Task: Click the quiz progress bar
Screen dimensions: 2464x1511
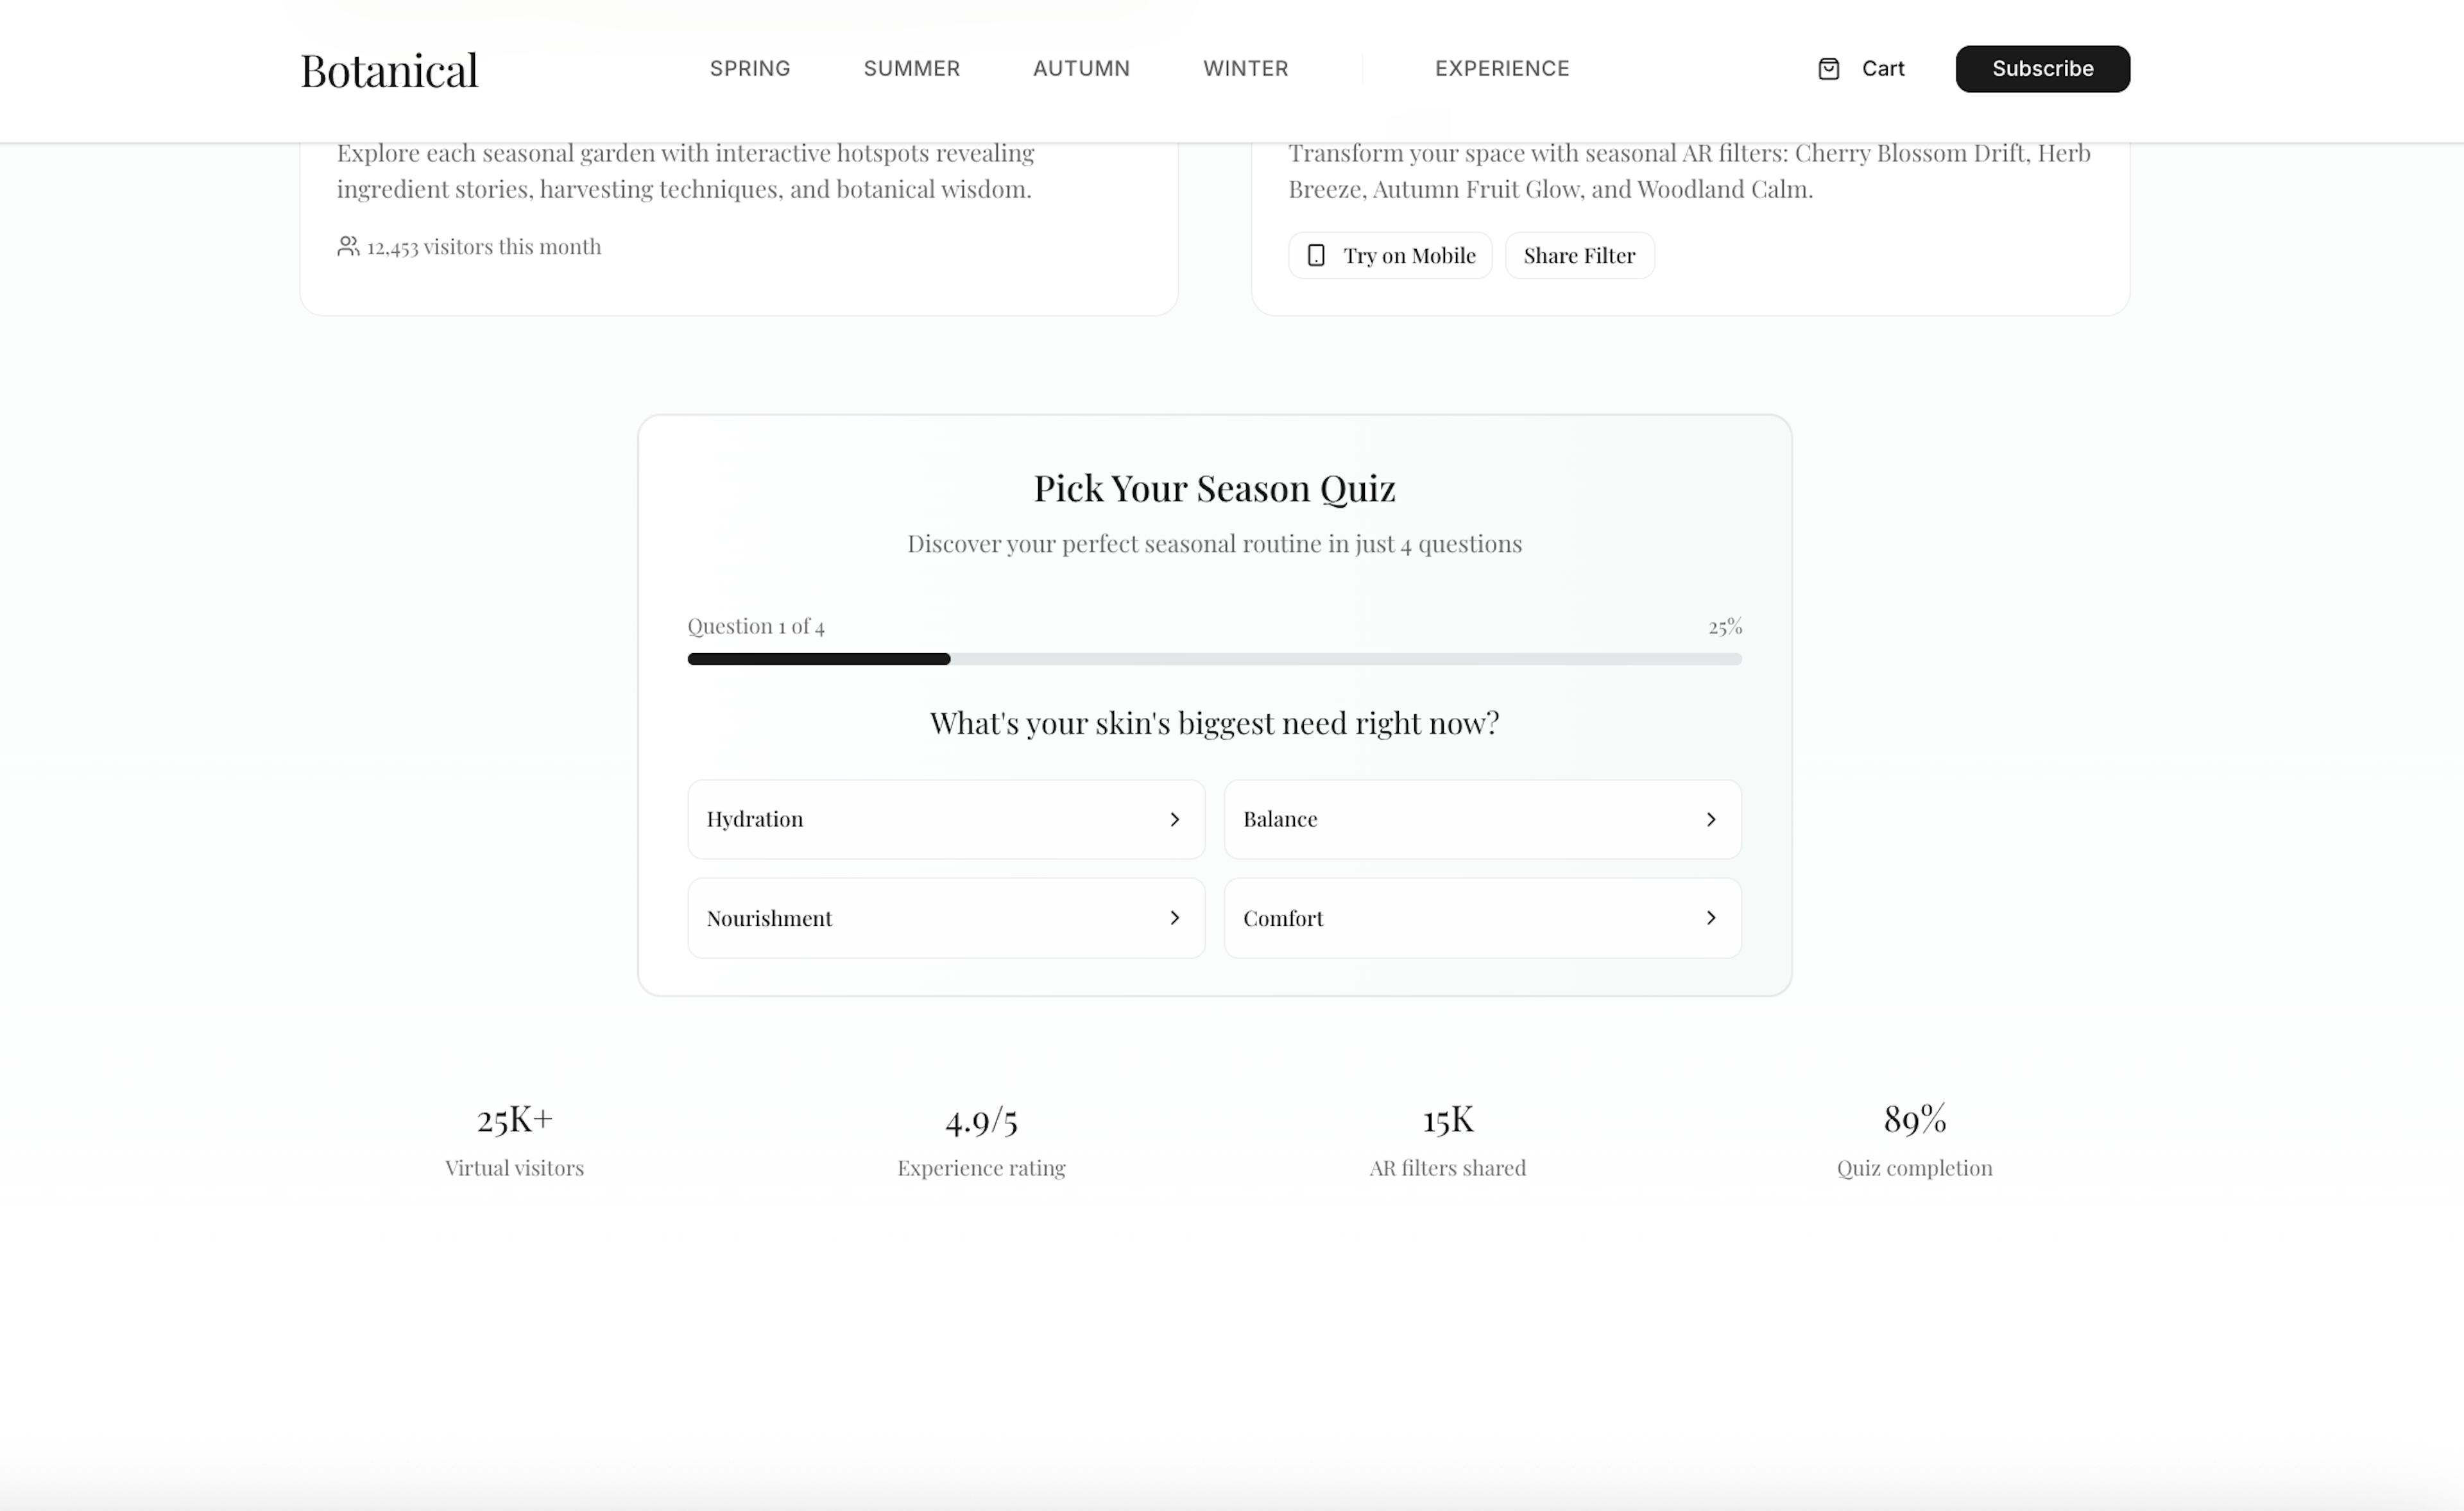Action: [1214, 659]
